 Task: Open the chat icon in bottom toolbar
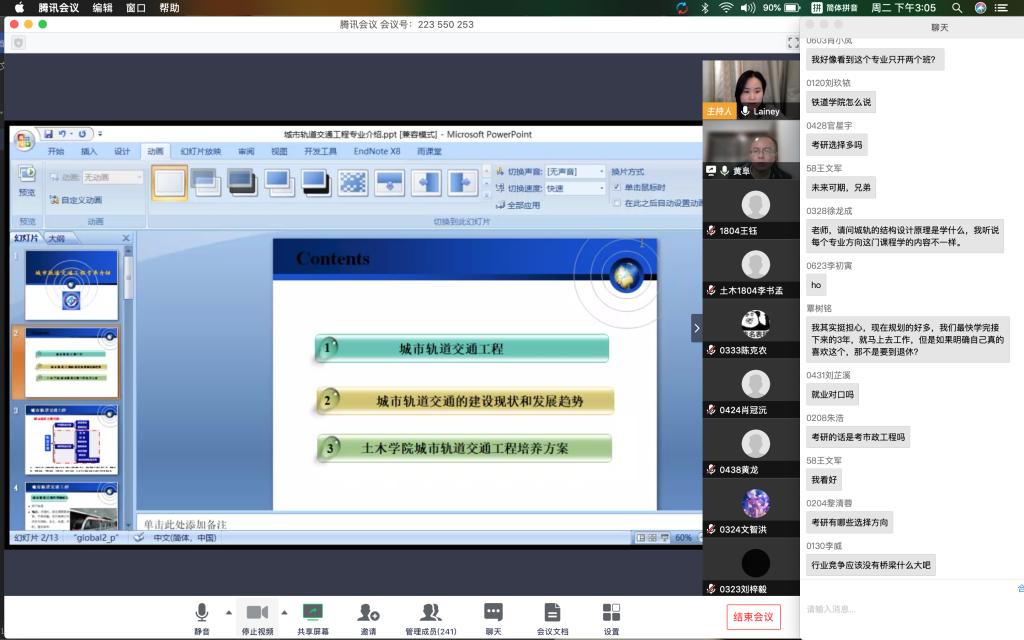(x=493, y=614)
